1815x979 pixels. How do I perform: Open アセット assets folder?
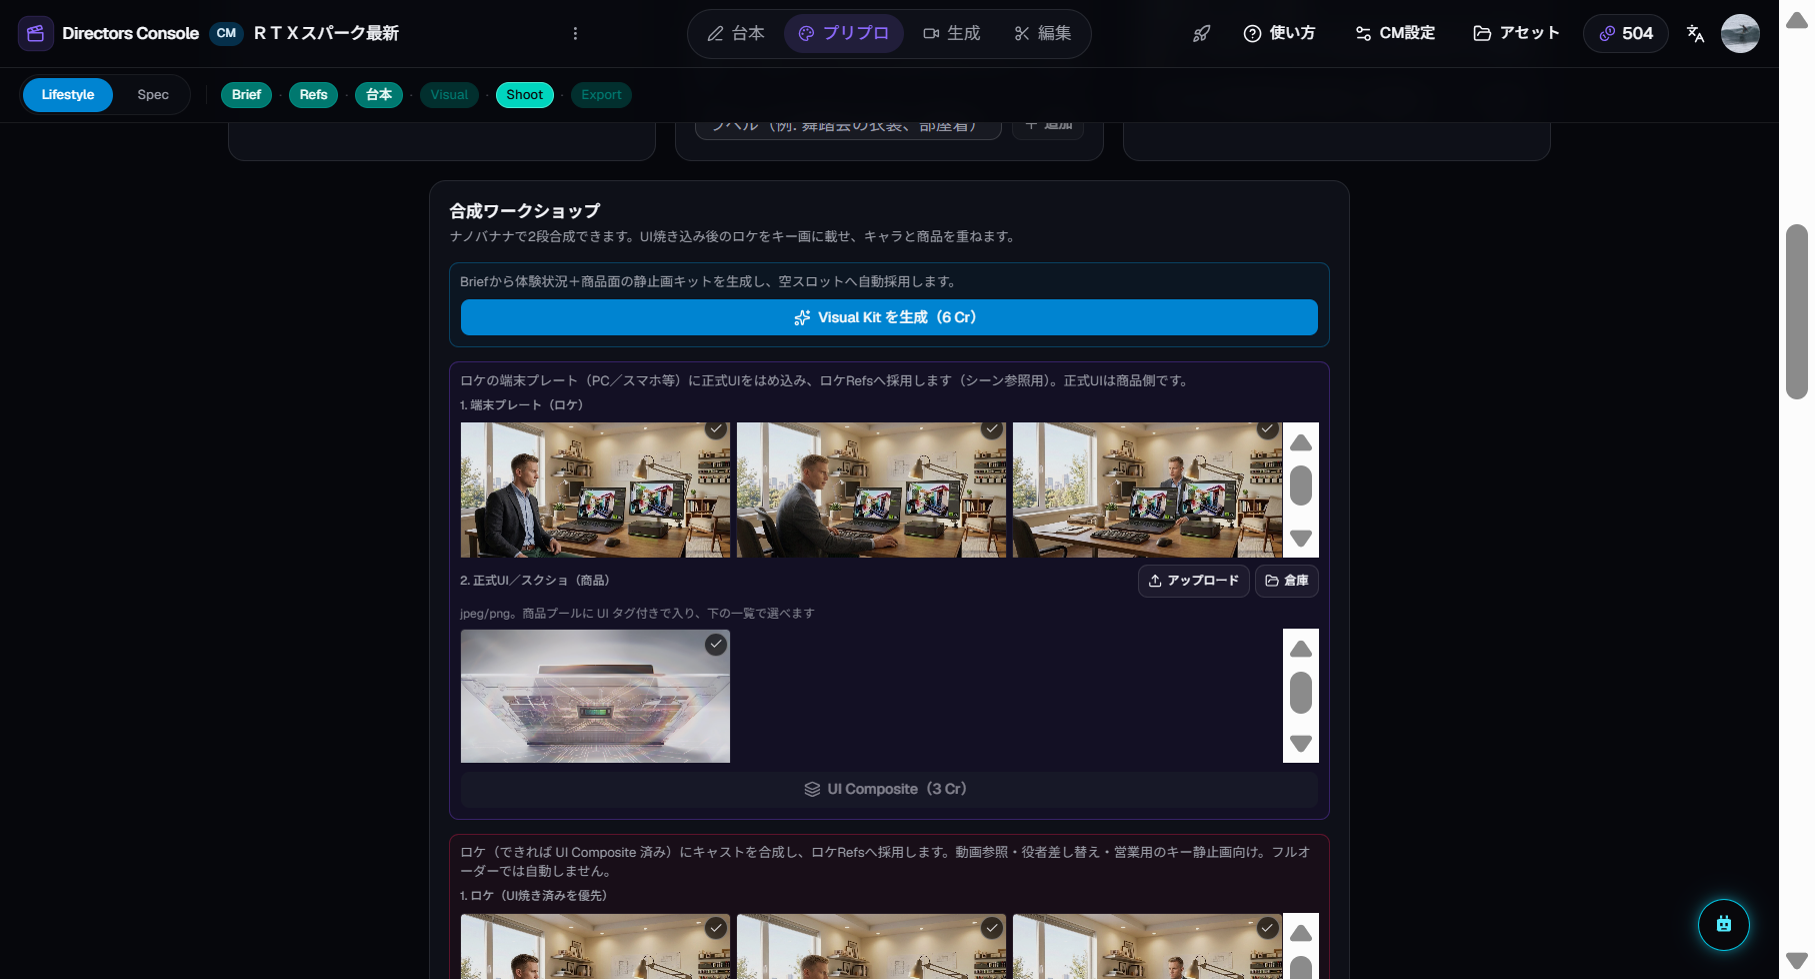[x=1516, y=33]
